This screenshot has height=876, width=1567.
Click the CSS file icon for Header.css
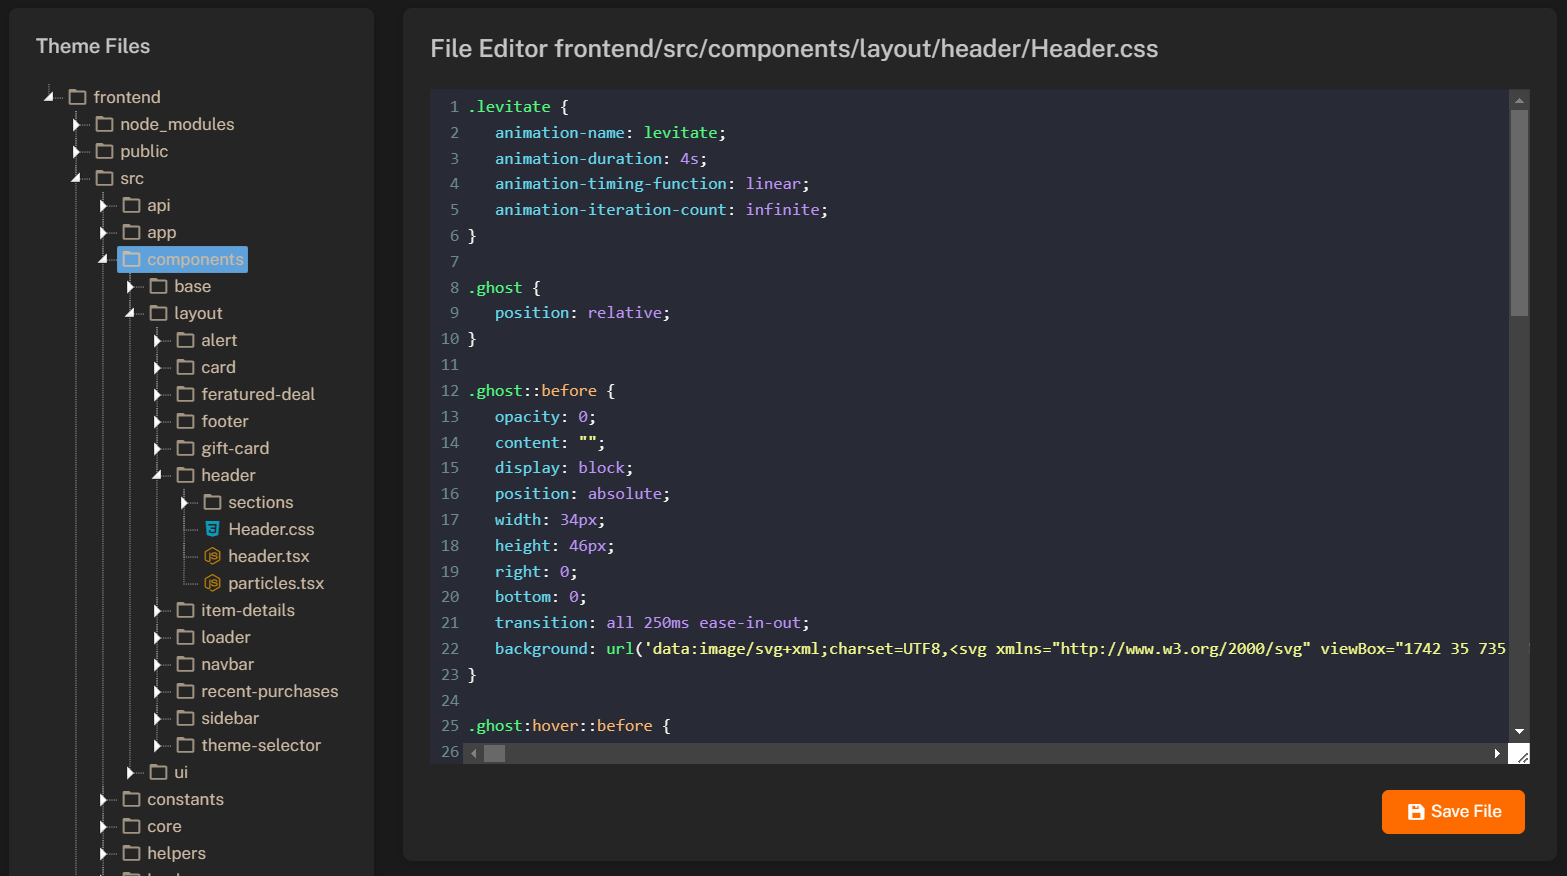coord(212,529)
